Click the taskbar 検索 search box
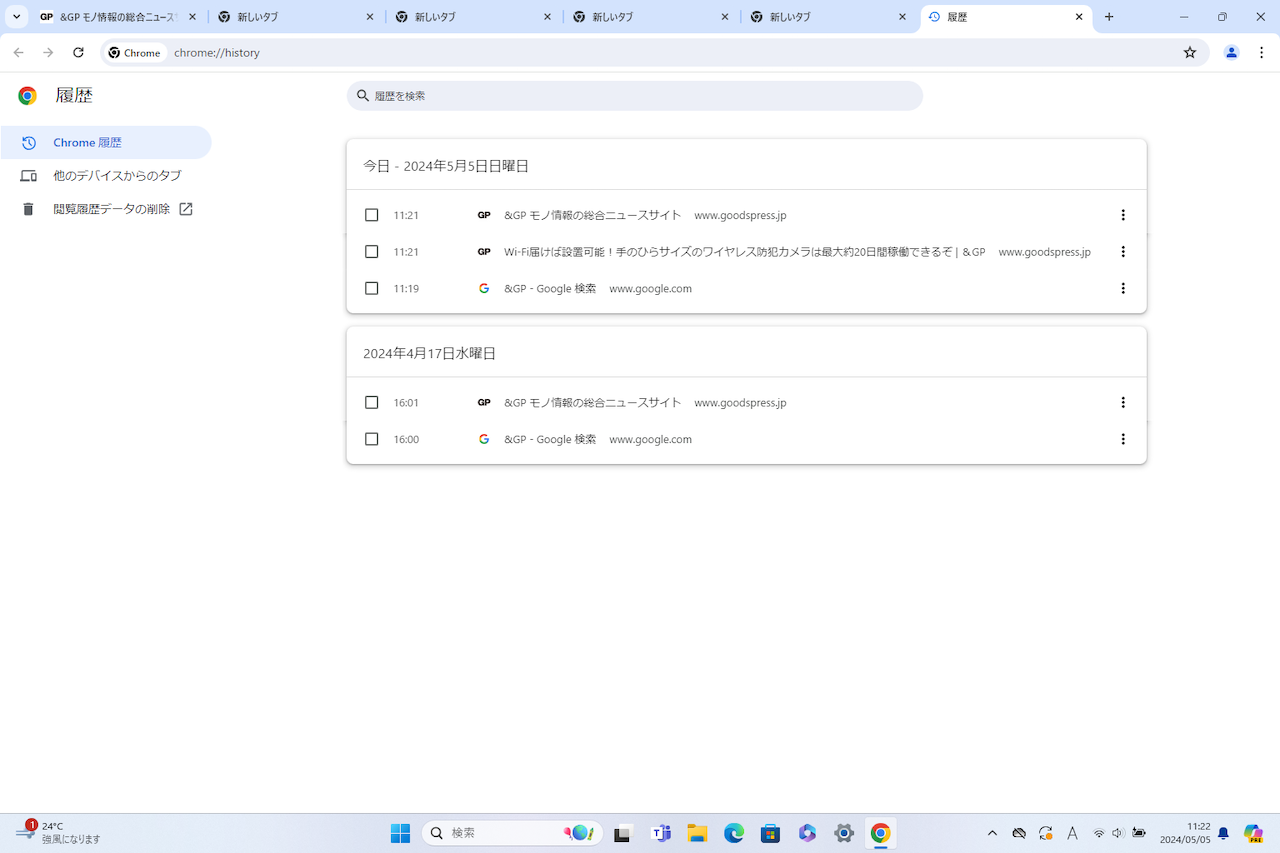 point(511,833)
